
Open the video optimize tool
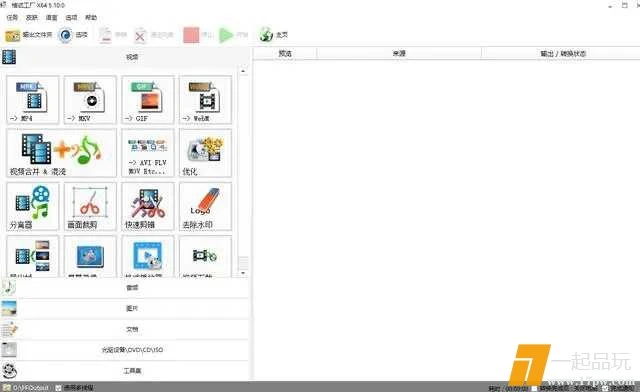coord(205,153)
